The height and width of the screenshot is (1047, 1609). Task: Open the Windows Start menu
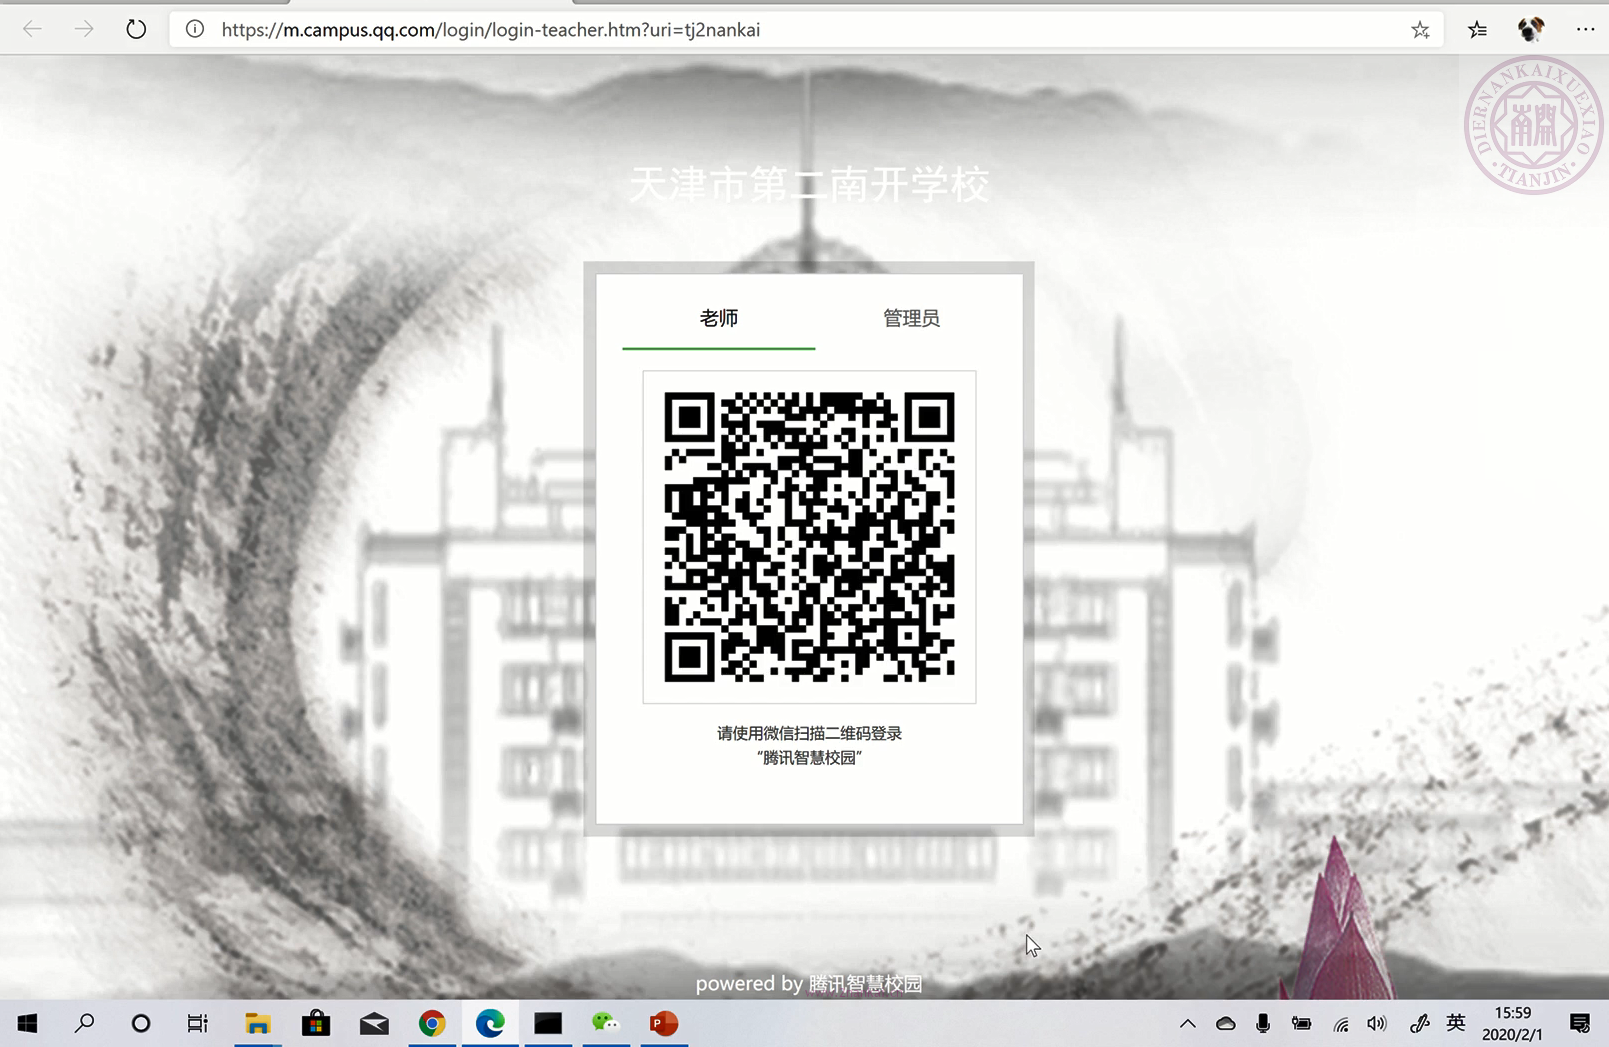(28, 1023)
